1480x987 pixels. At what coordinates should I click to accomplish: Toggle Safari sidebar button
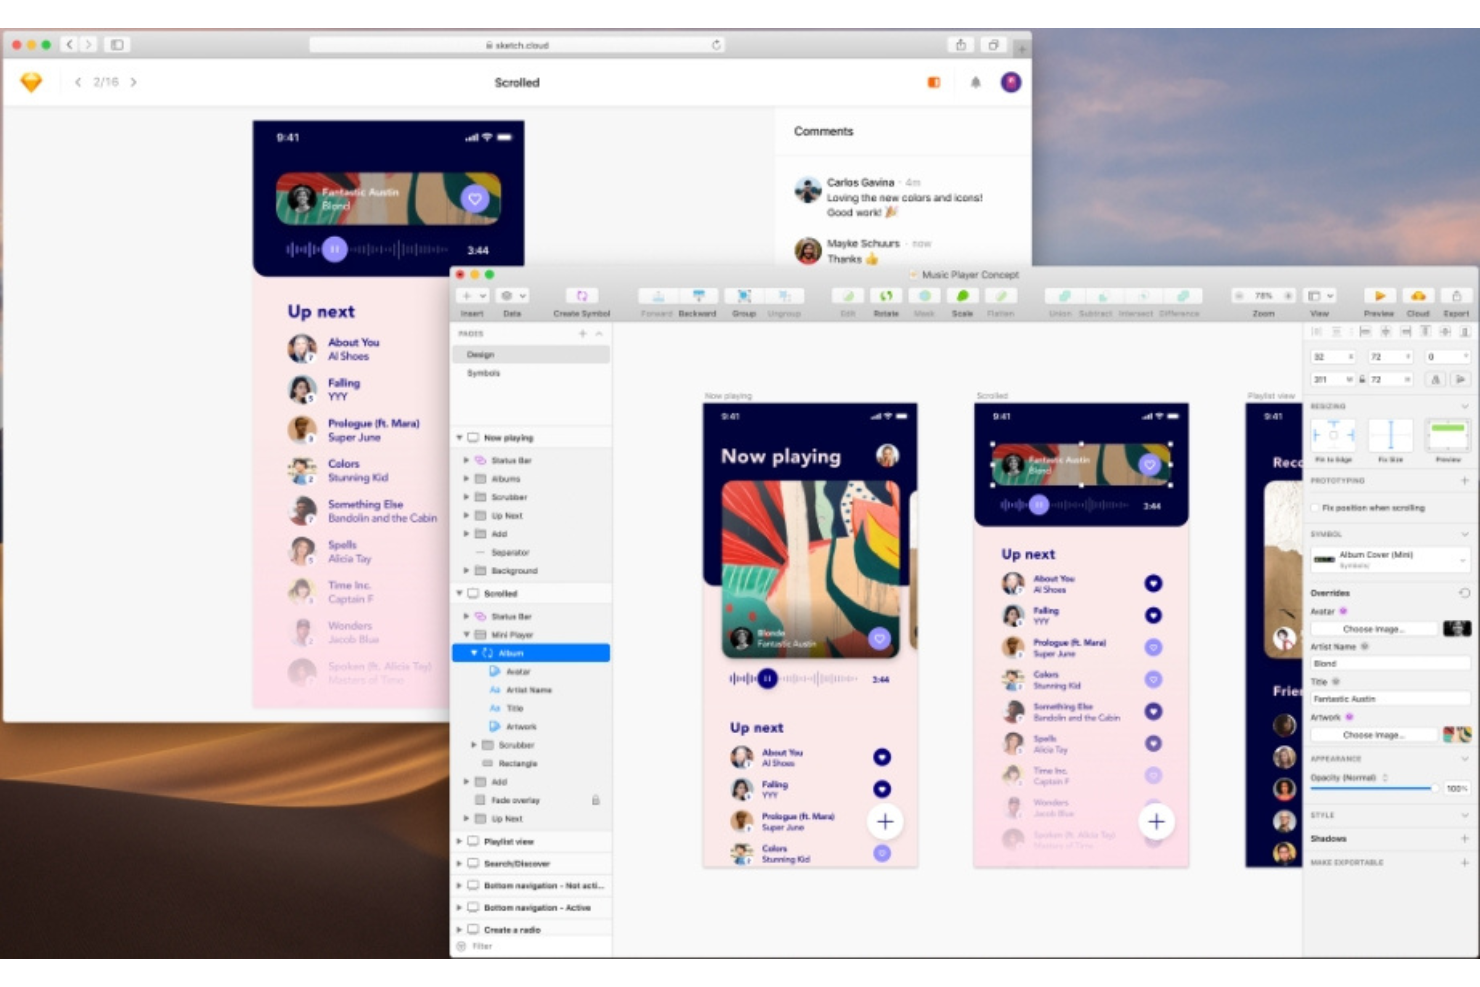(117, 45)
